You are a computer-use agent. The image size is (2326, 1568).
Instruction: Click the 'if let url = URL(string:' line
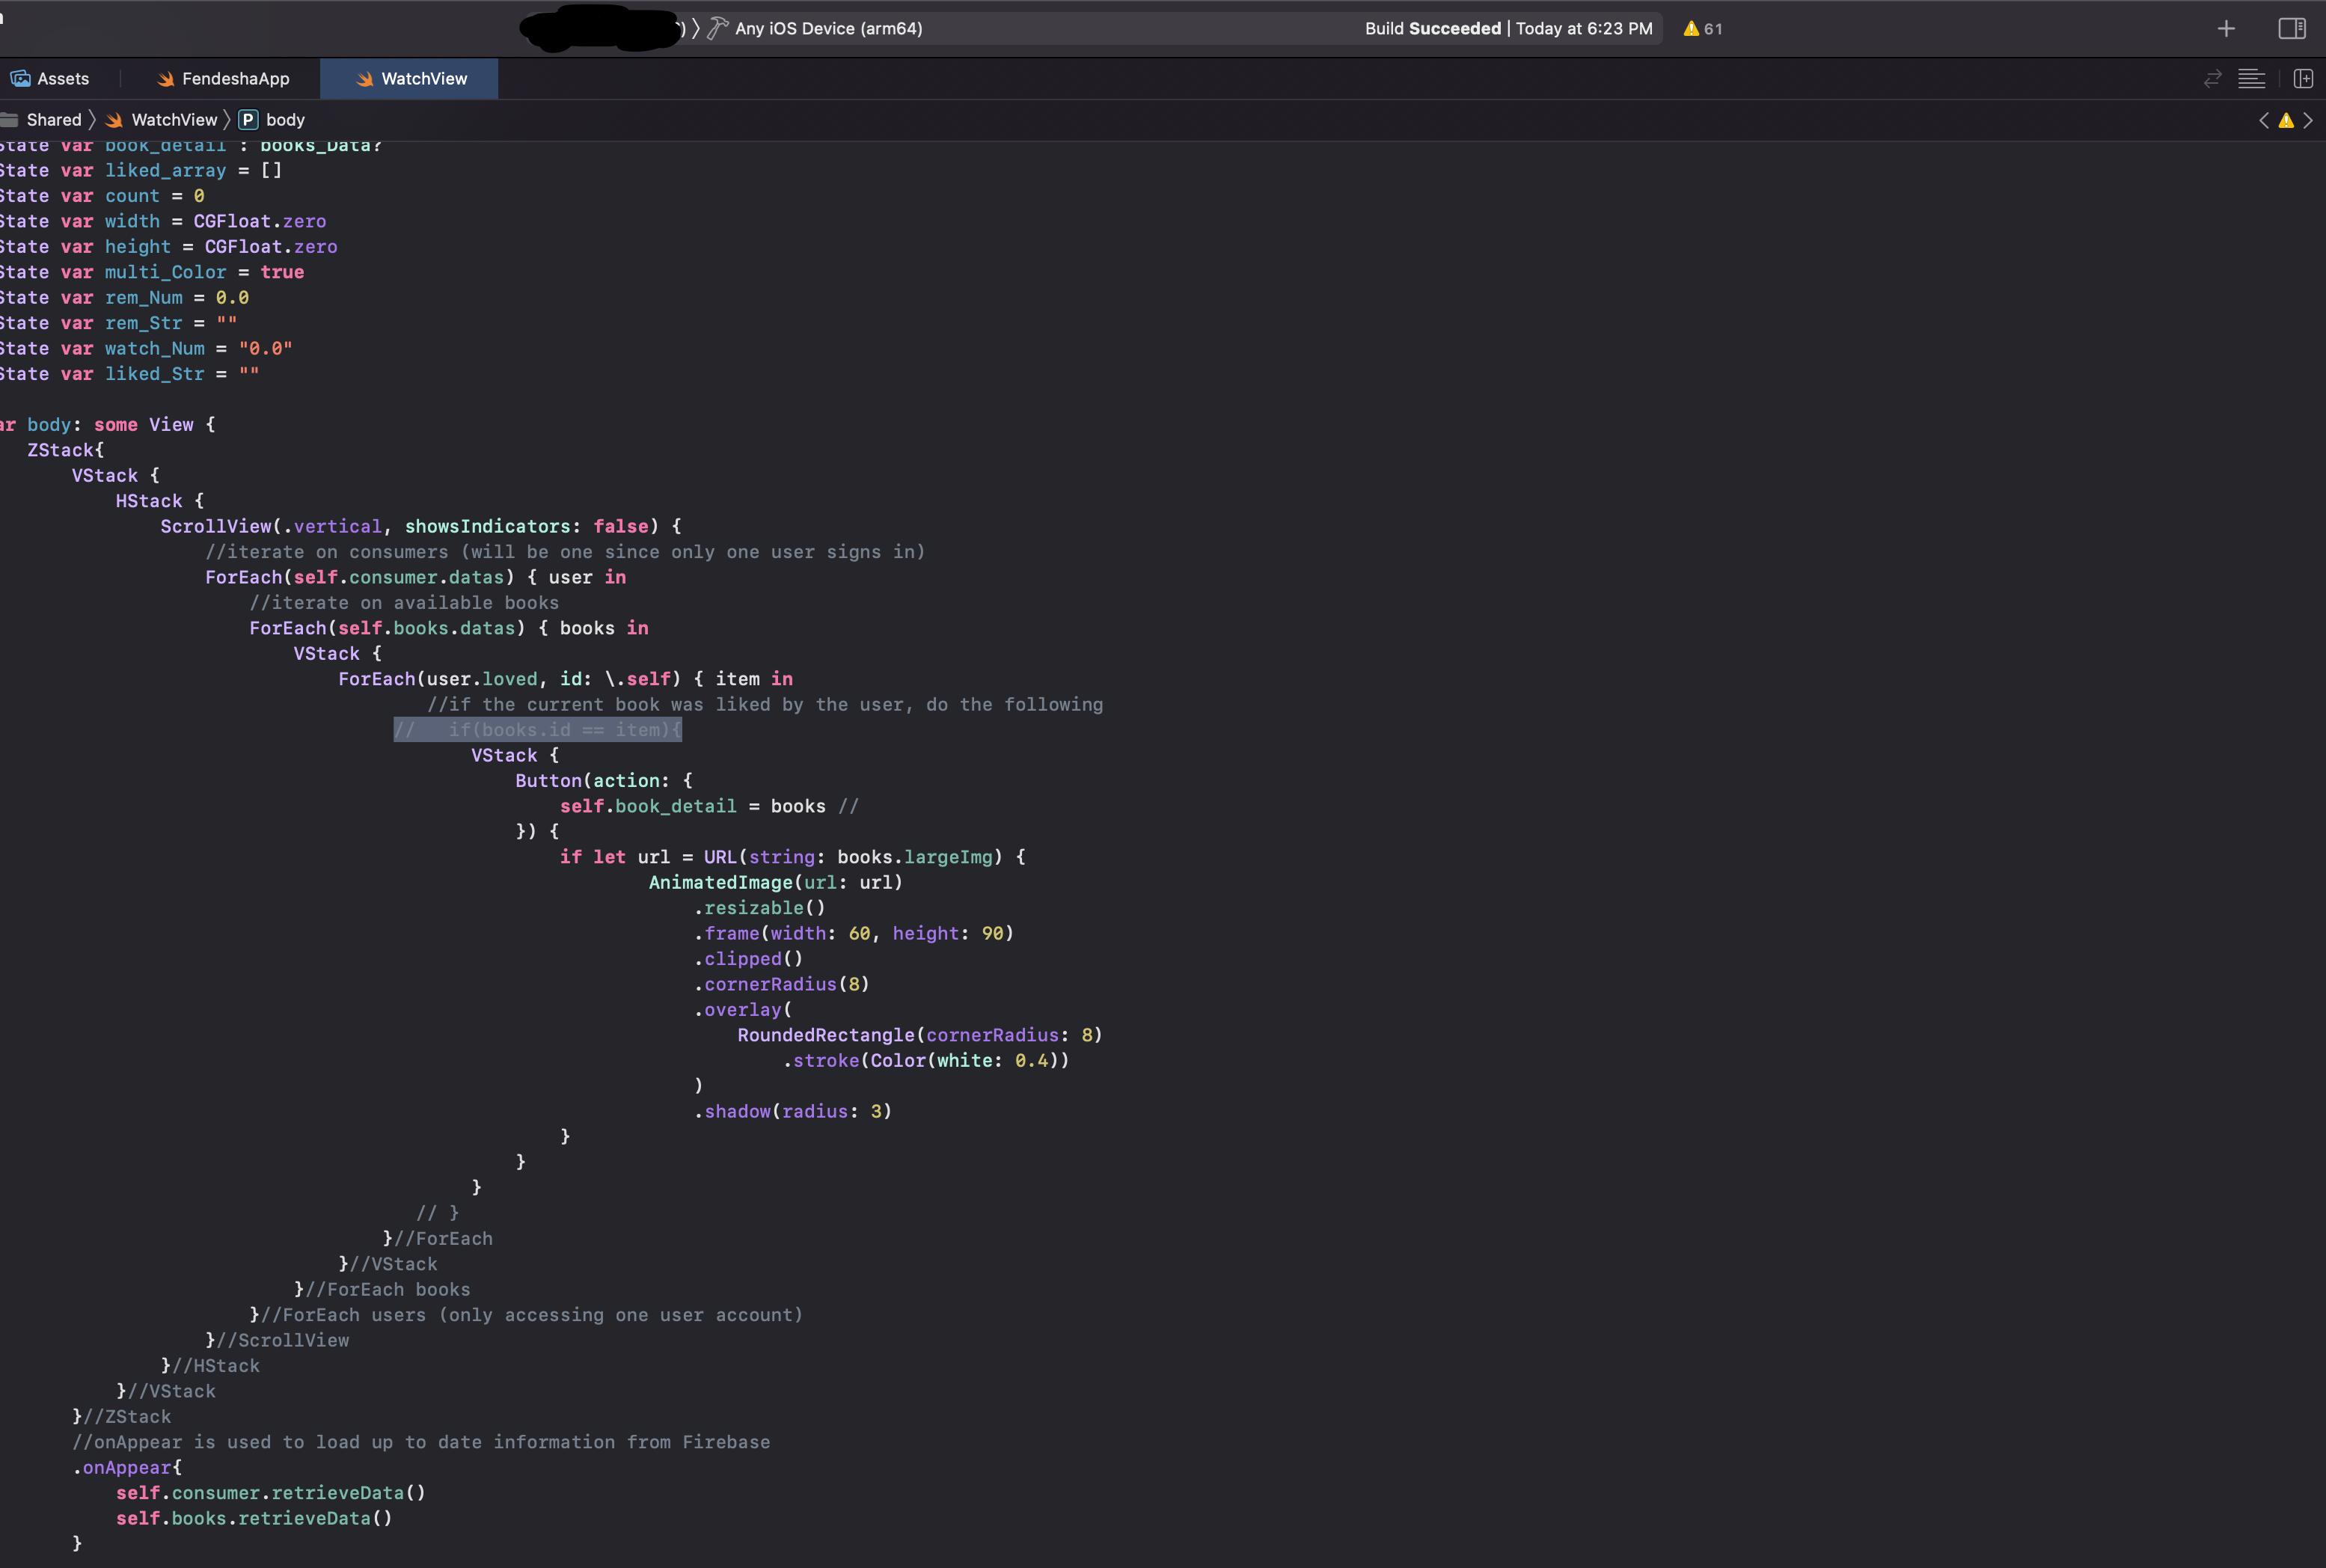coord(793,857)
